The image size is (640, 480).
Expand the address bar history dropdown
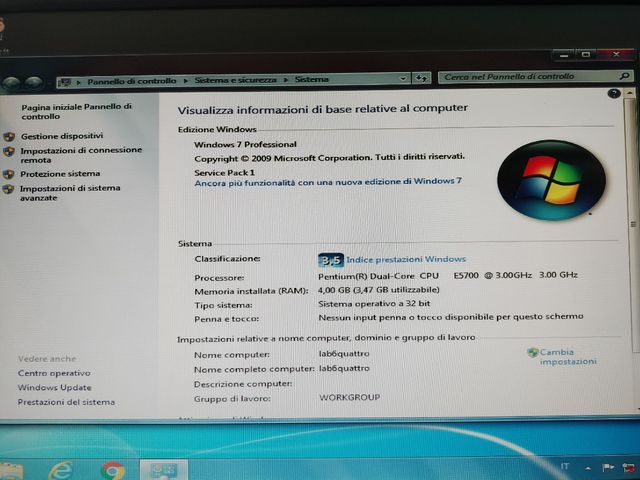(x=403, y=78)
